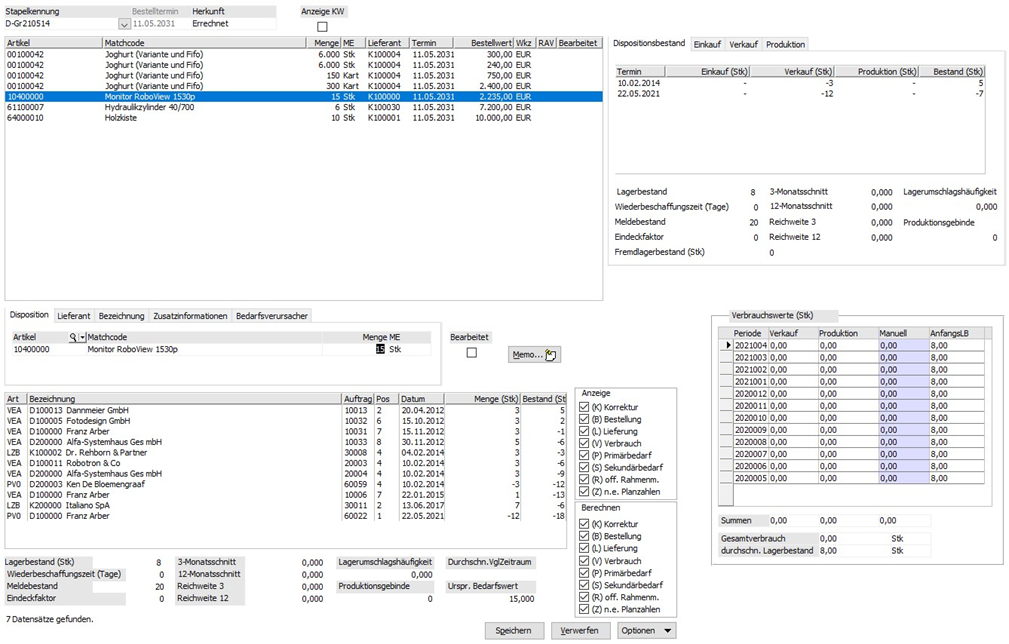Uncheck Anzeige (K) Korrektur checkbox
This screenshot has height=644, width=1009.
pyautogui.click(x=585, y=407)
